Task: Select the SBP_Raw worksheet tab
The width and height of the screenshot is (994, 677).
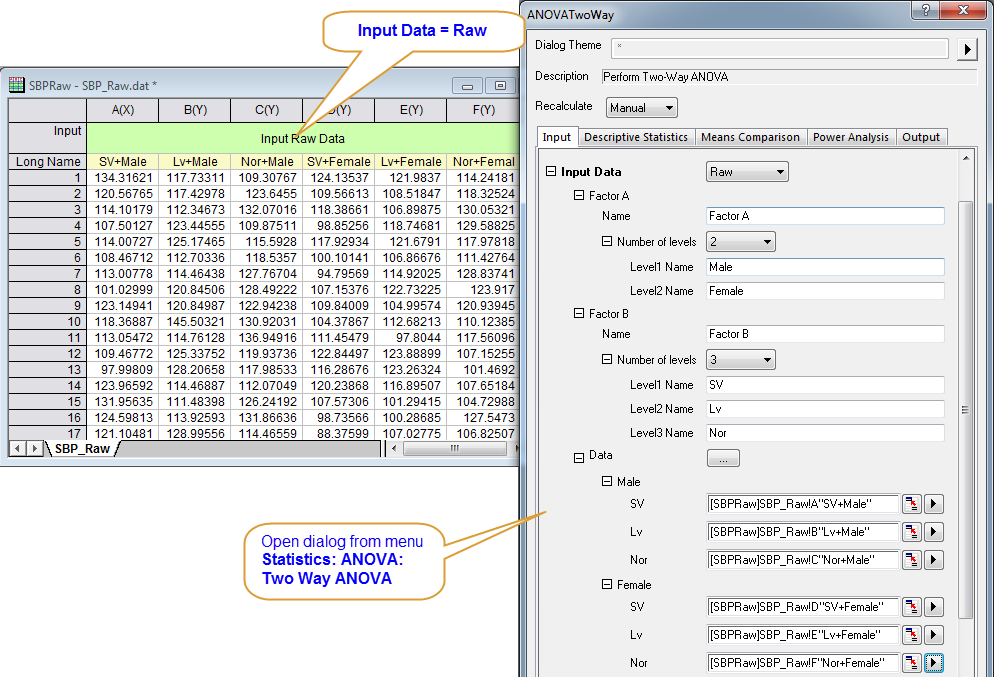Action: click(x=82, y=449)
